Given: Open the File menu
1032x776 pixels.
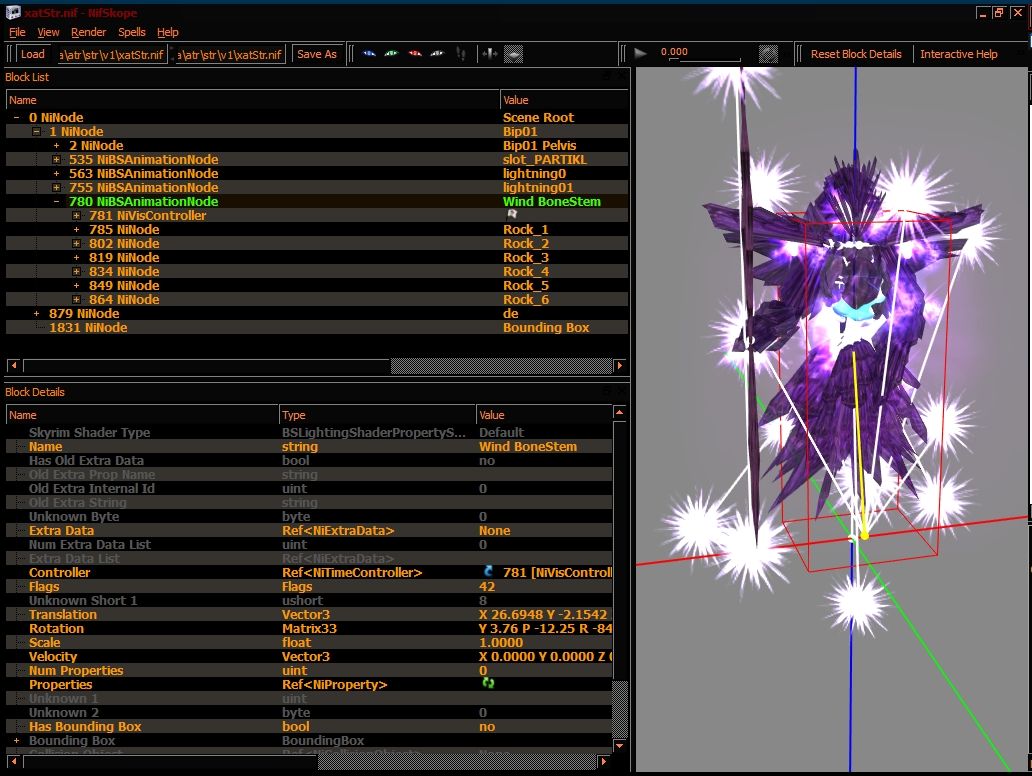Looking at the screenshot, I should (x=17, y=32).
